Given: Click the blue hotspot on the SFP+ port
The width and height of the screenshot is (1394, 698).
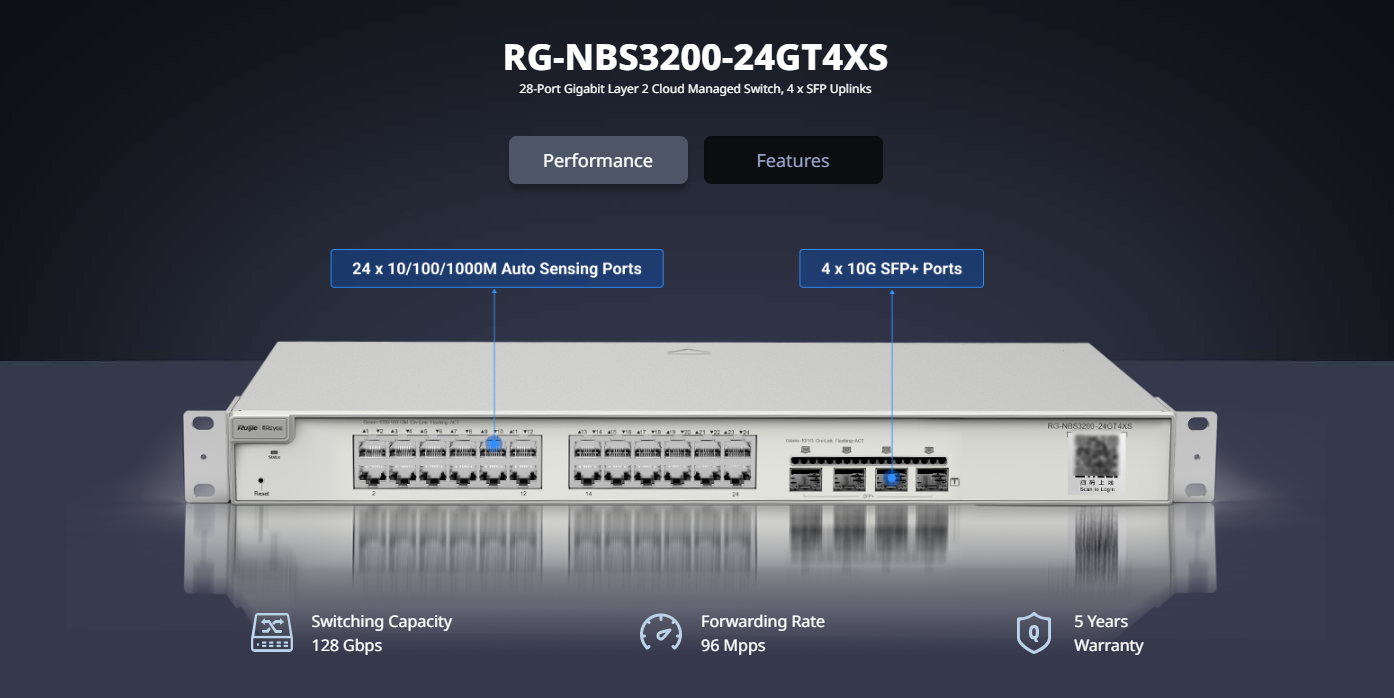Looking at the screenshot, I should point(891,482).
